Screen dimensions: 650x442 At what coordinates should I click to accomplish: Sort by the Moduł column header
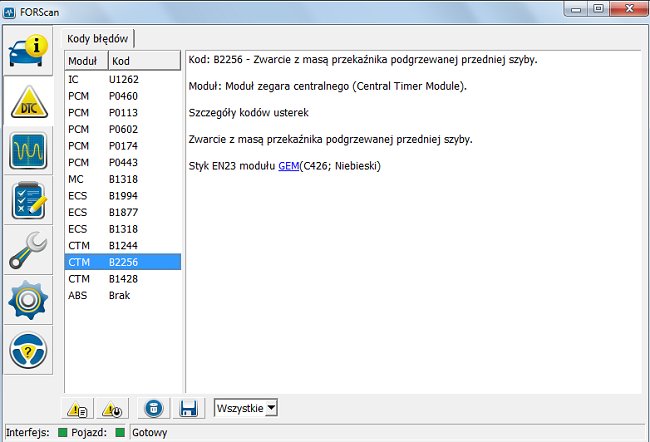click(84, 61)
